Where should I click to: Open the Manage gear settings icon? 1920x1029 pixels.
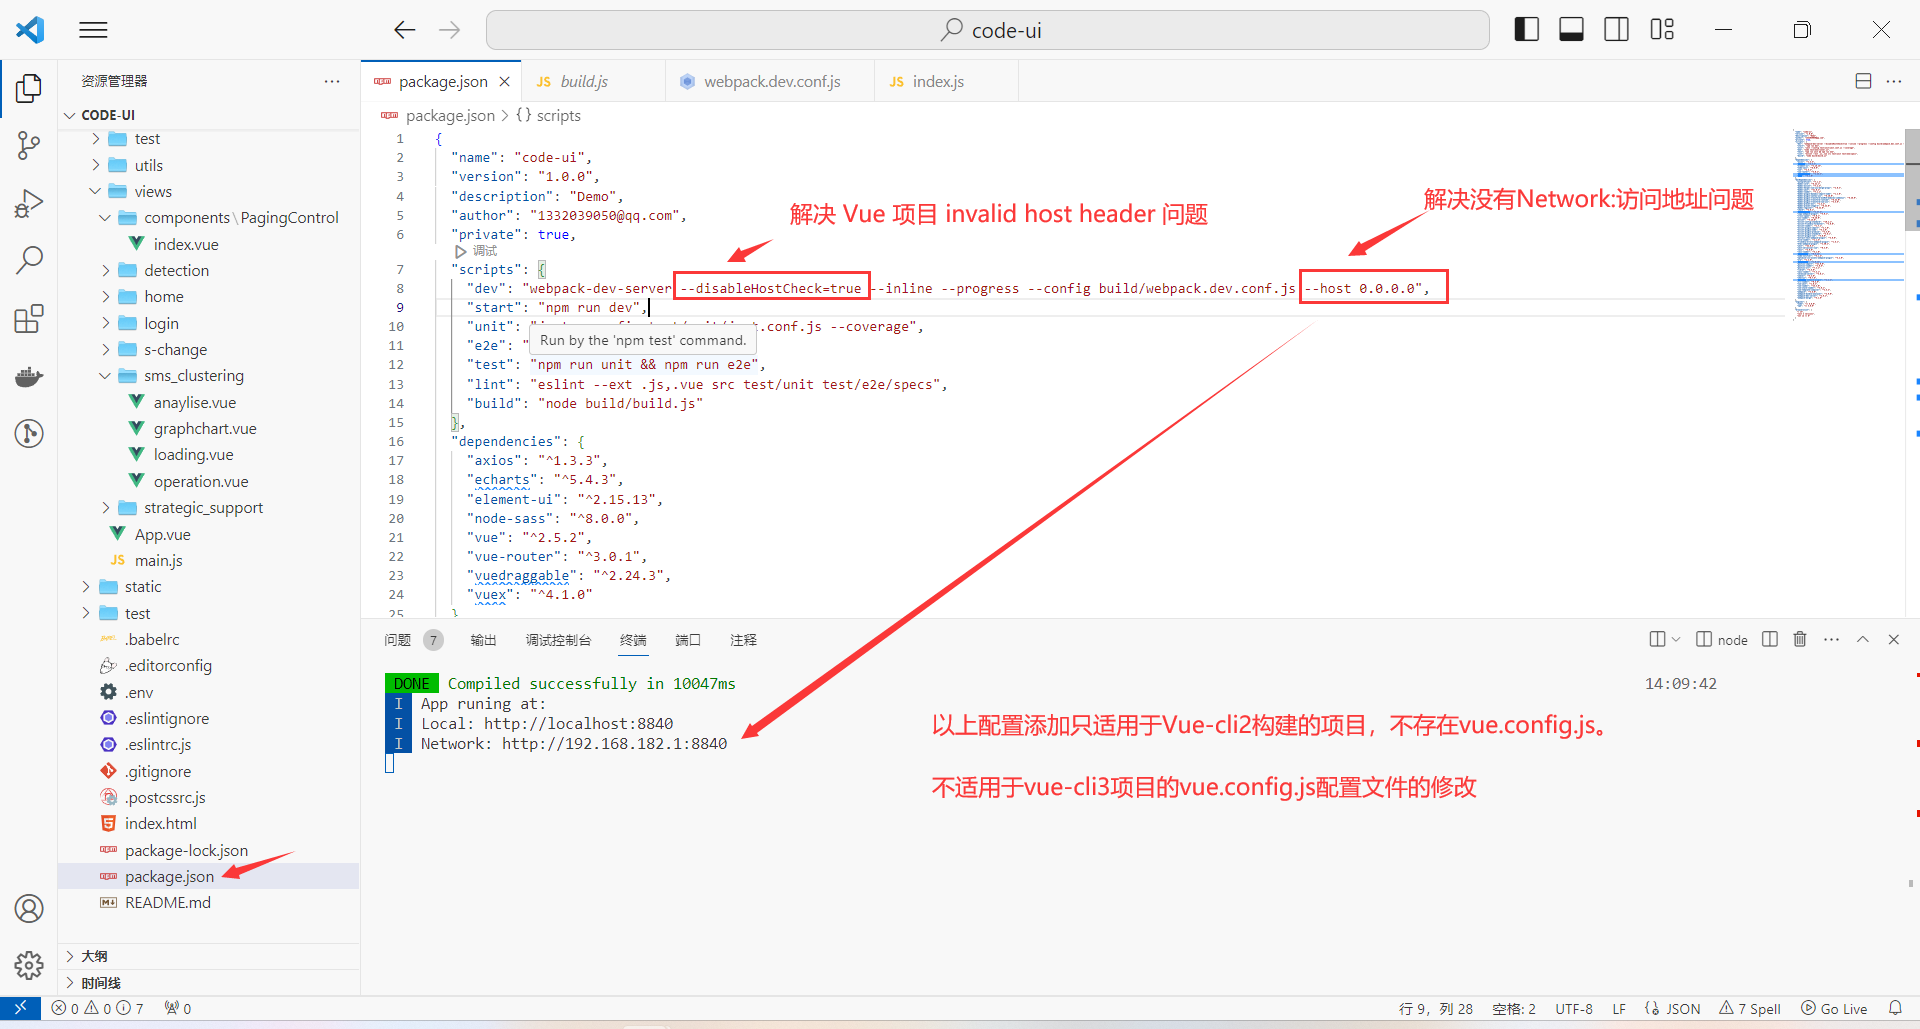[x=29, y=965]
